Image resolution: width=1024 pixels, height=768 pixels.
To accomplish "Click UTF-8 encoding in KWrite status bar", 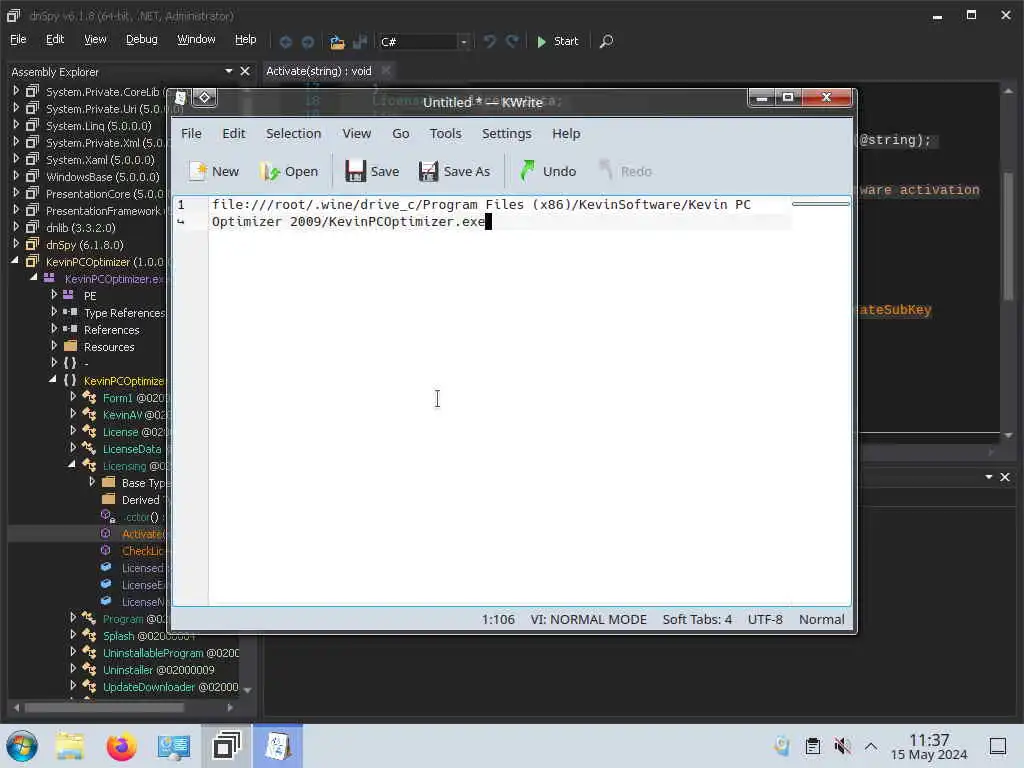I will point(765,619).
